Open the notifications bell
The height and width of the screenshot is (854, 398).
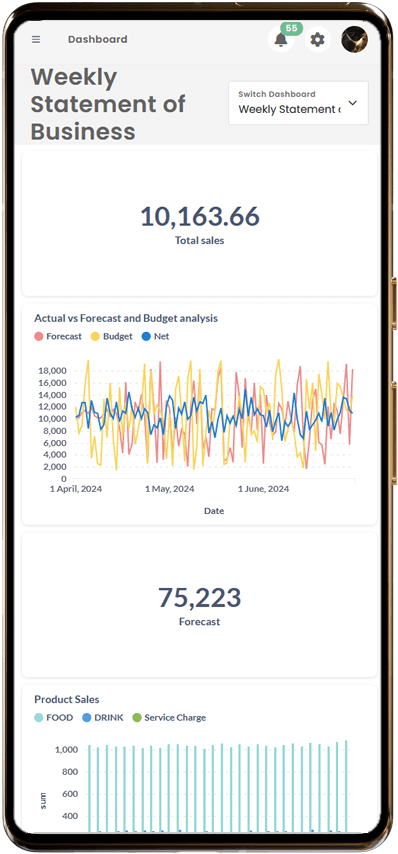[x=281, y=40]
